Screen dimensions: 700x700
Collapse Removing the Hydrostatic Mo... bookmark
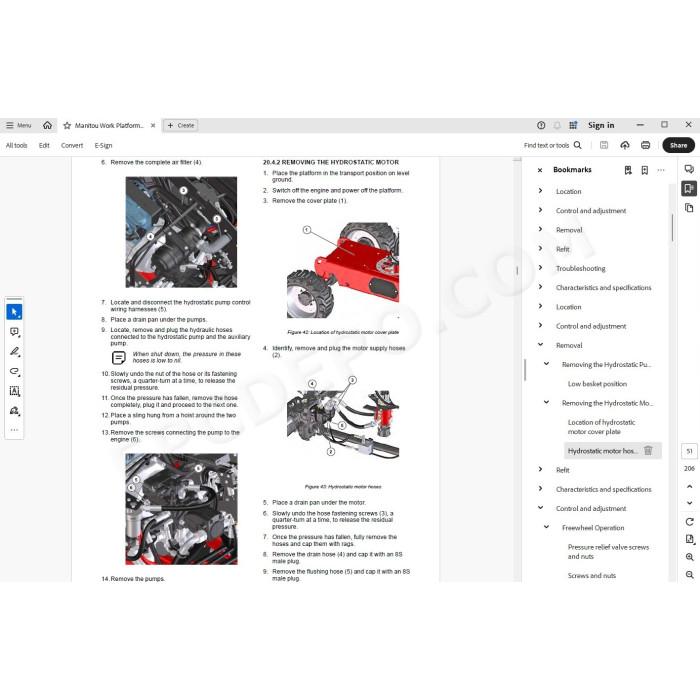[x=546, y=402]
